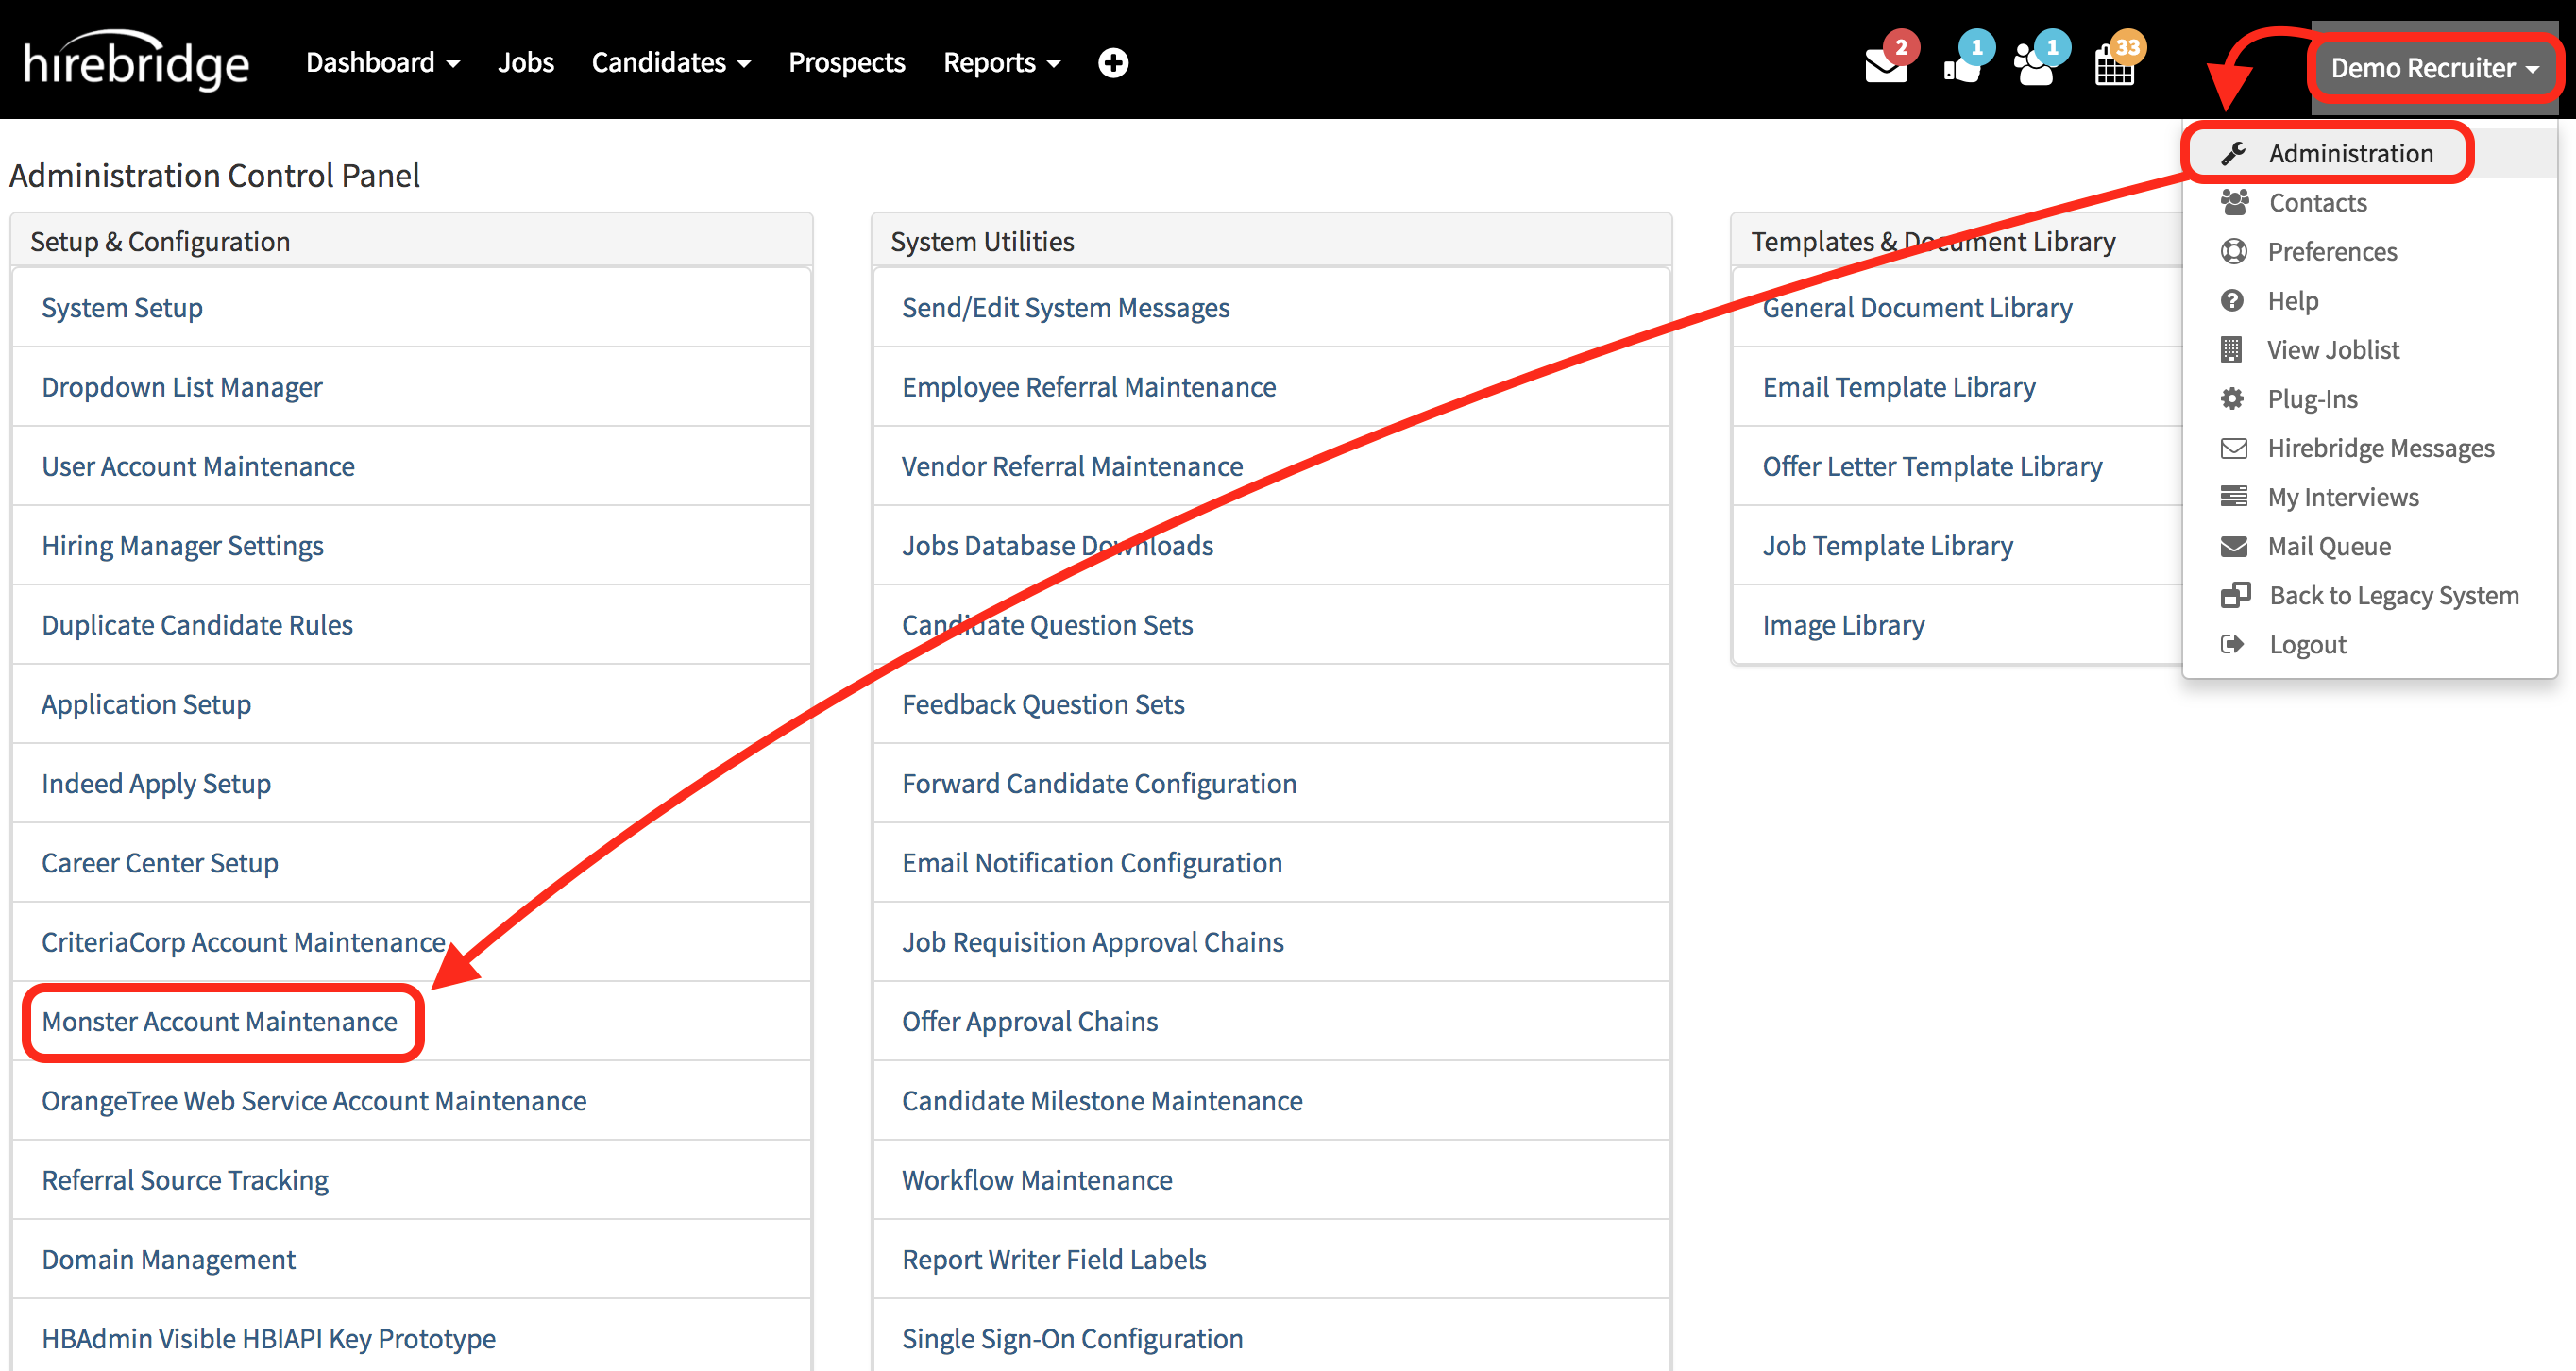Select Mail Queue menu entry
2576x1371 pixels.
(2328, 546)
